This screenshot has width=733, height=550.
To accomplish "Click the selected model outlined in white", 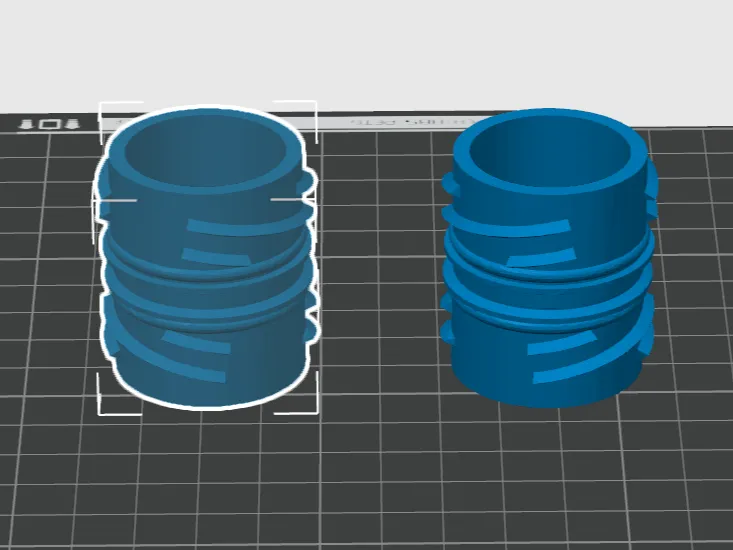I will (206, 258).
